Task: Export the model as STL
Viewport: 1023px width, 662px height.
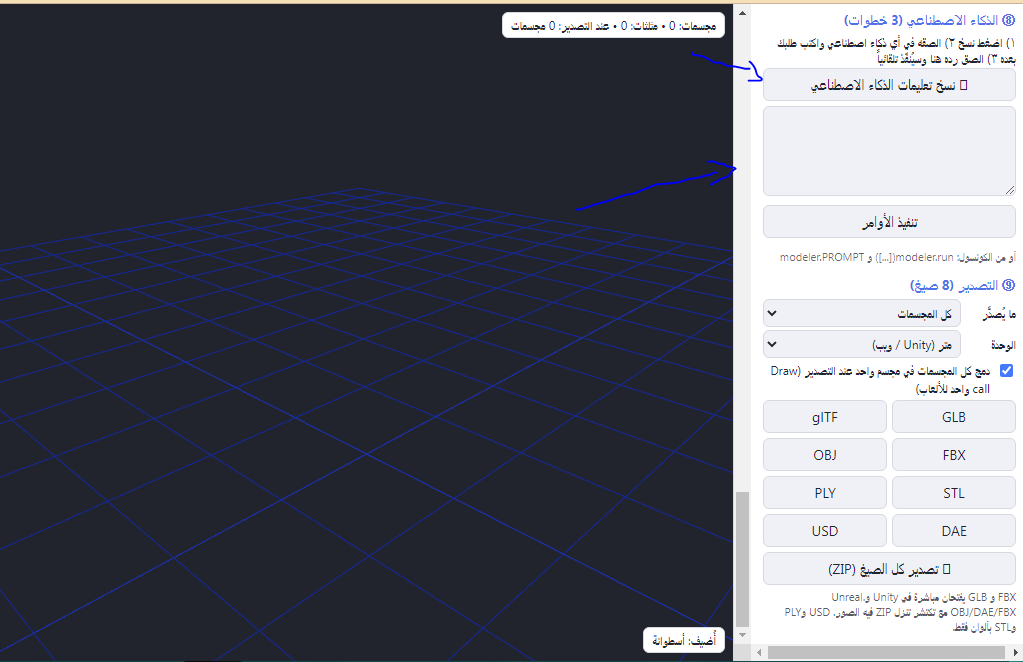Action: coord(953,493)
